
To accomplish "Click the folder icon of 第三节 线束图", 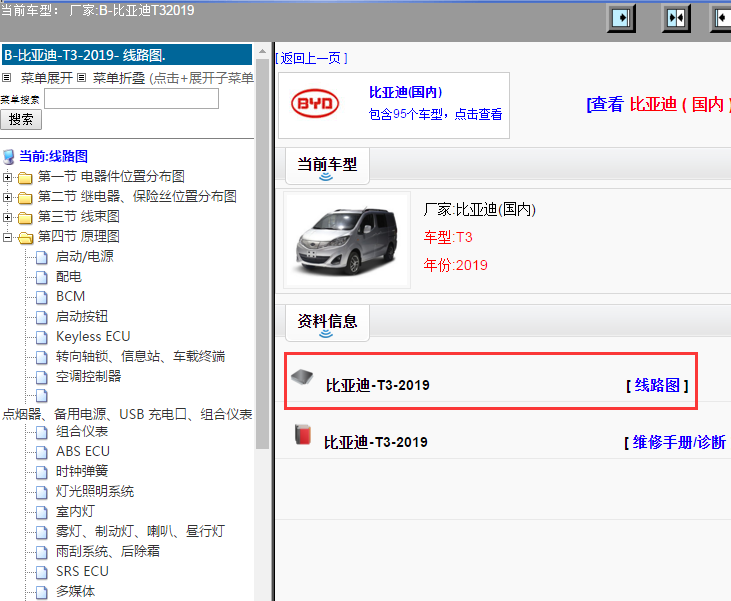I will click(x=25, y=218).
